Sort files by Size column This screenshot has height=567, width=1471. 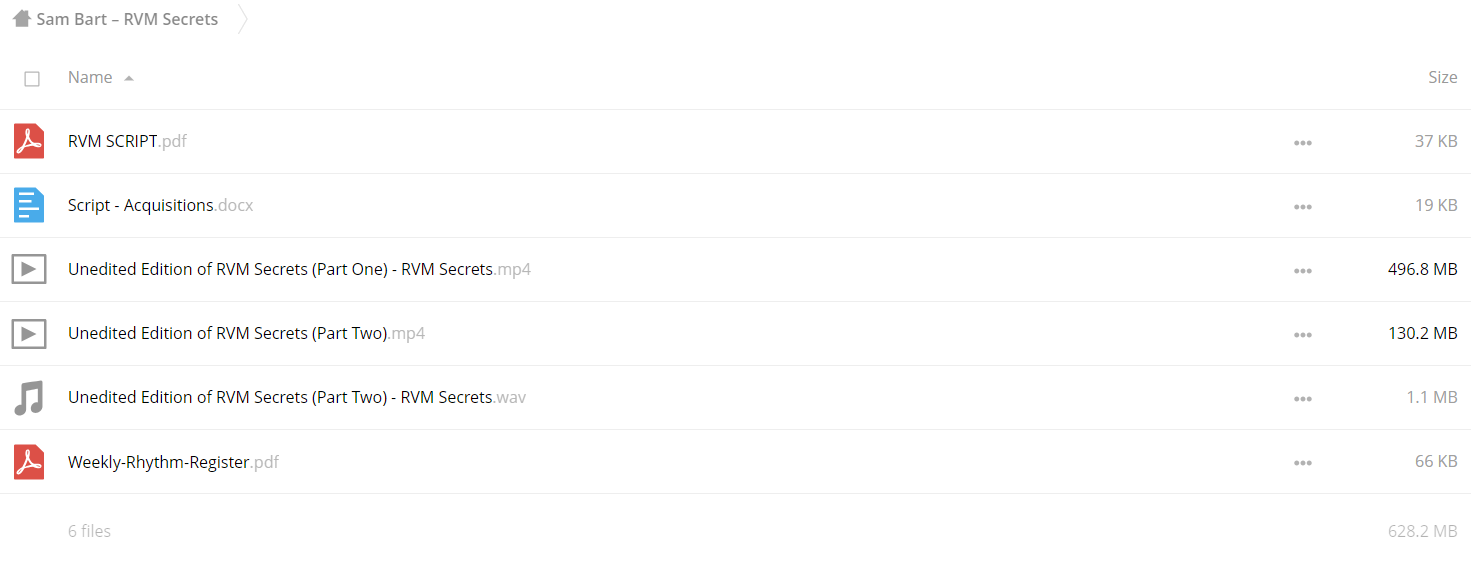[1442, 77]
